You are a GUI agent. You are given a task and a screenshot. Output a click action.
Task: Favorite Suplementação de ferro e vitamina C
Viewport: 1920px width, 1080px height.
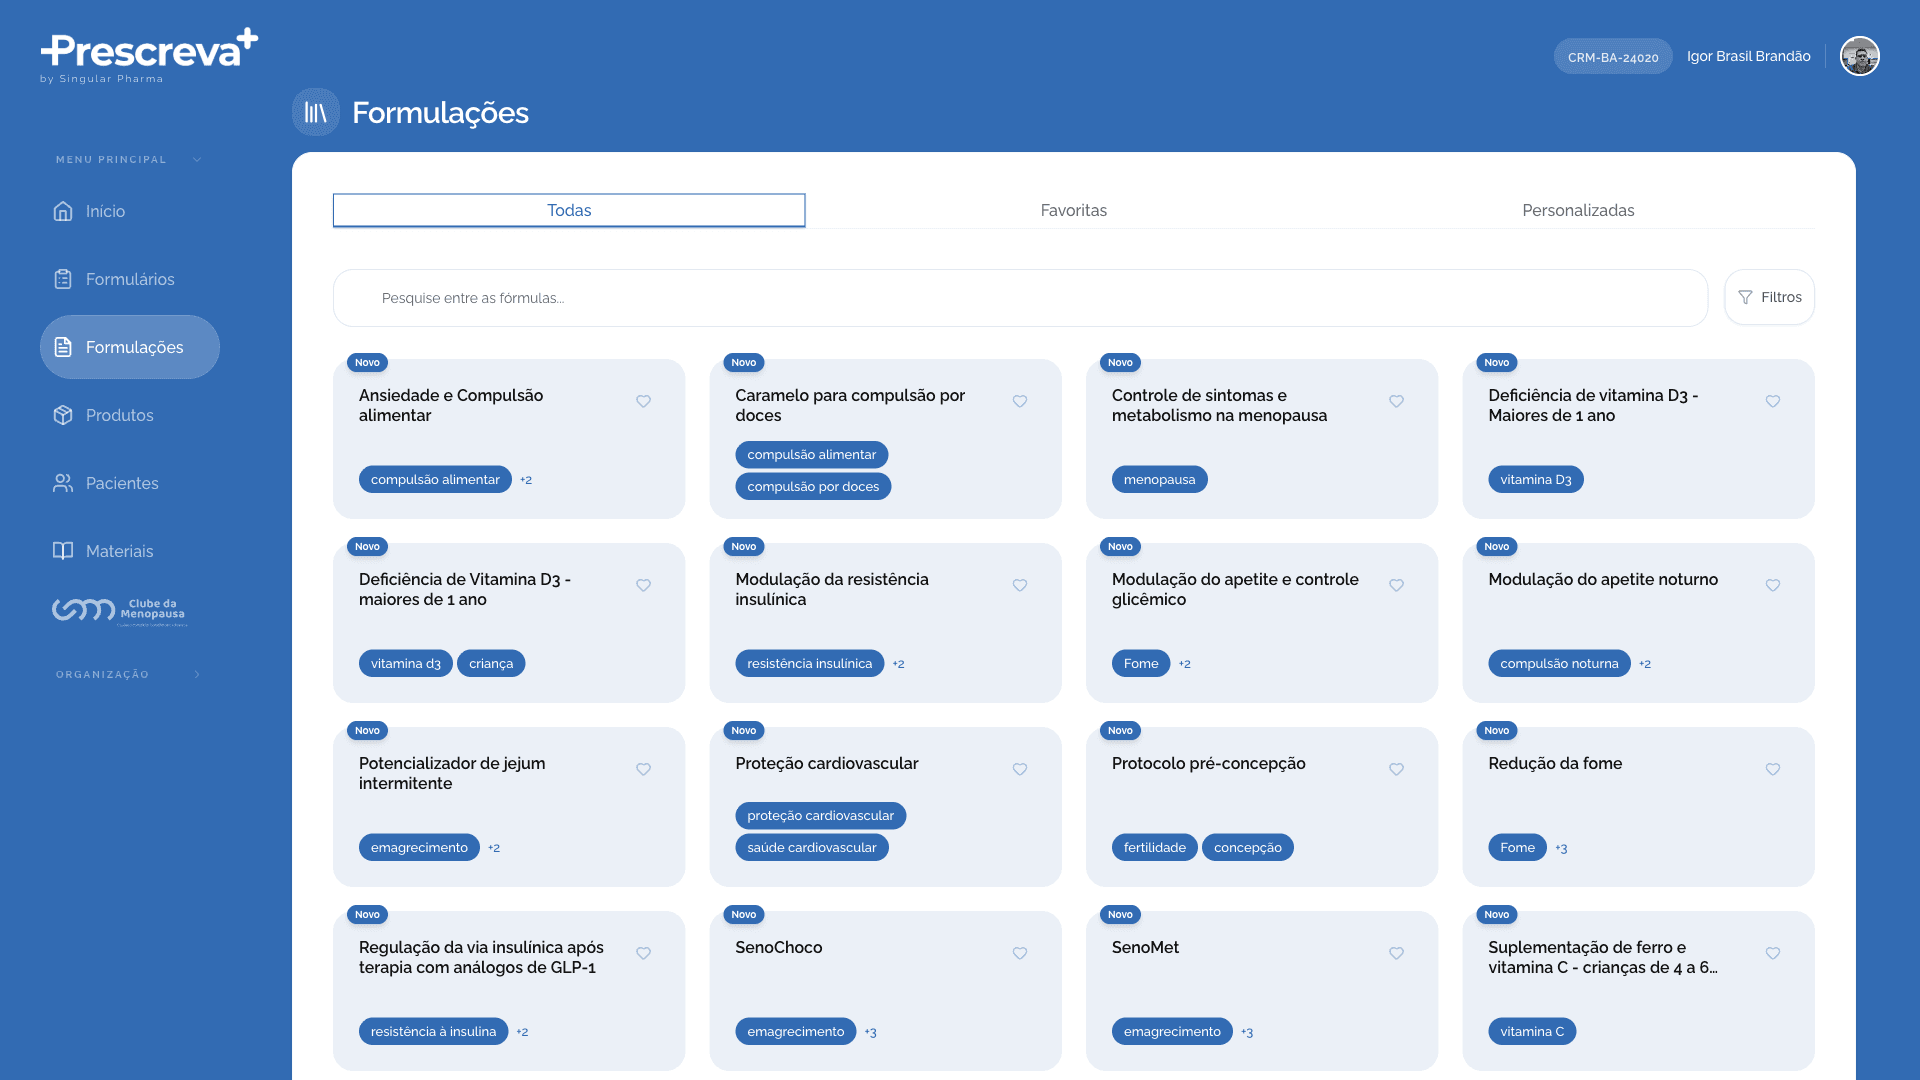coord(1773,953)
